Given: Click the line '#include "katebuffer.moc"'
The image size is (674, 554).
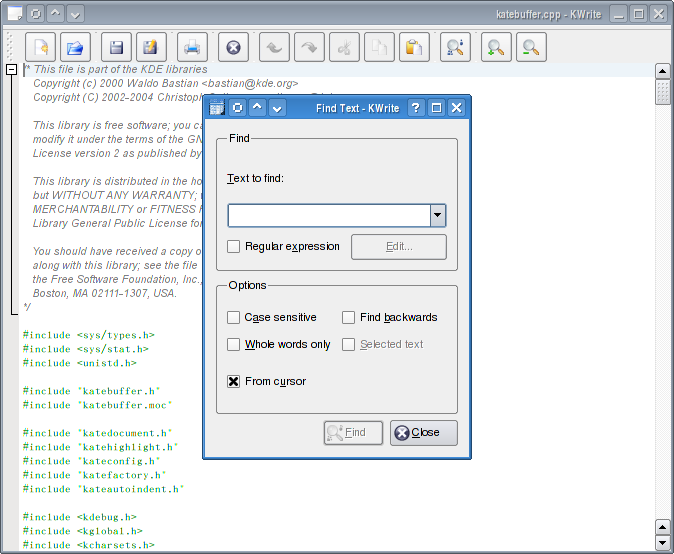Looking at the screenshot, I should coord(97,405).
